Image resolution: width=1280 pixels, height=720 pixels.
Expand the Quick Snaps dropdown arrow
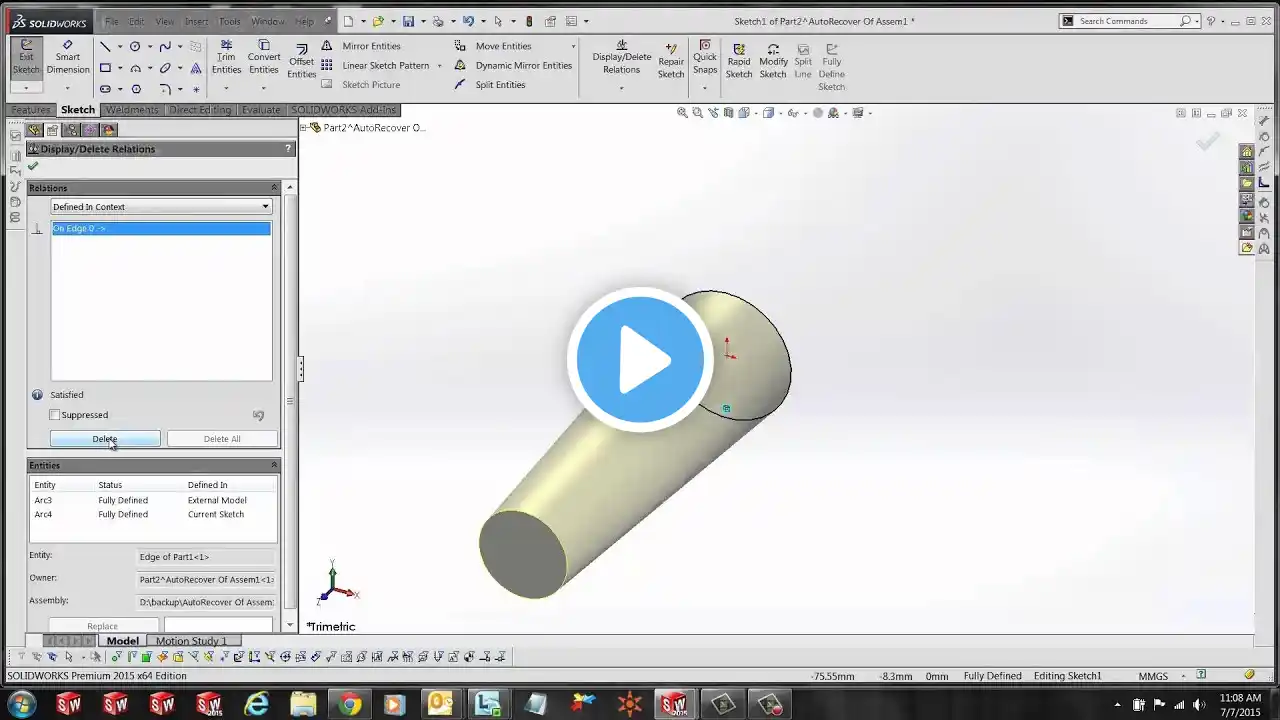coord(705,87)
